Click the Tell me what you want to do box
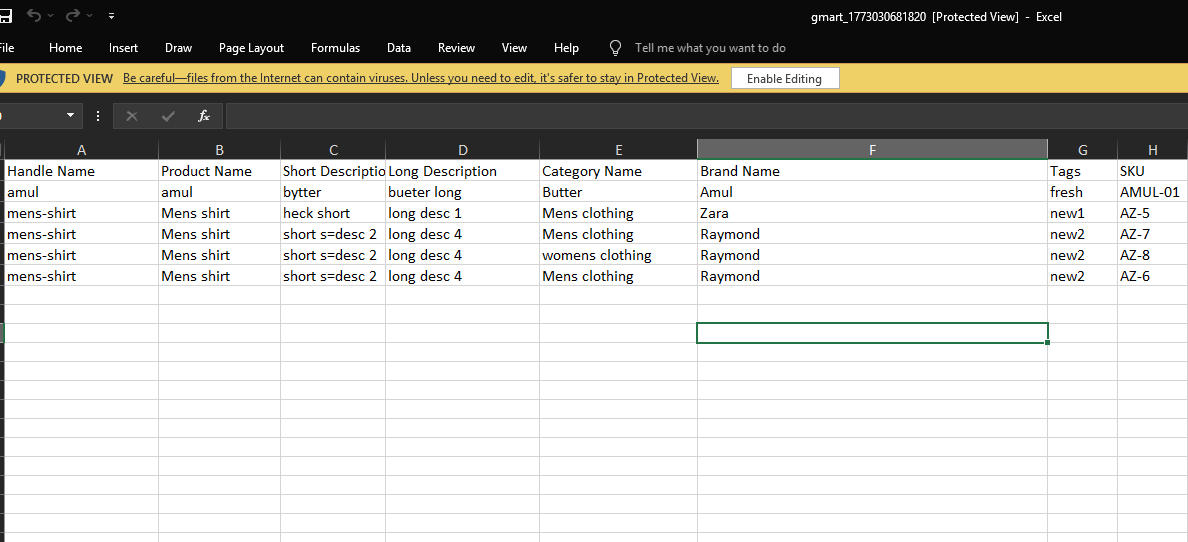The height and width of the screenshot is (542, 1188). [710, 48]
